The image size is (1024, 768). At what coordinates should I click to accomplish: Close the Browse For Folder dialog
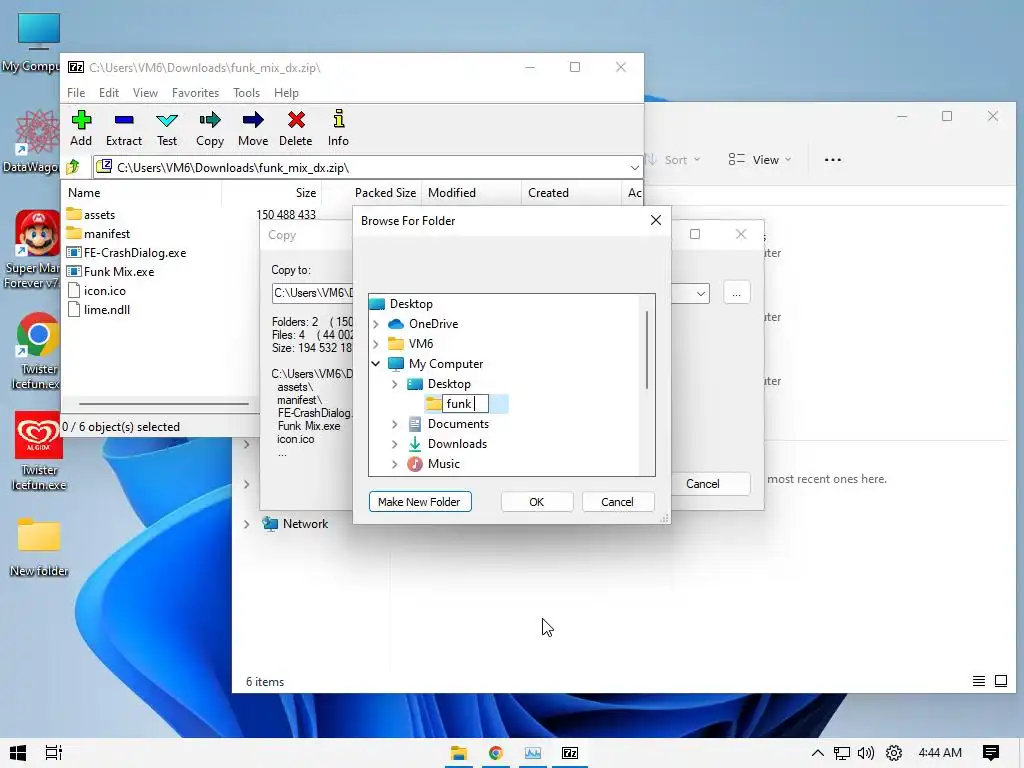[656, 221]
